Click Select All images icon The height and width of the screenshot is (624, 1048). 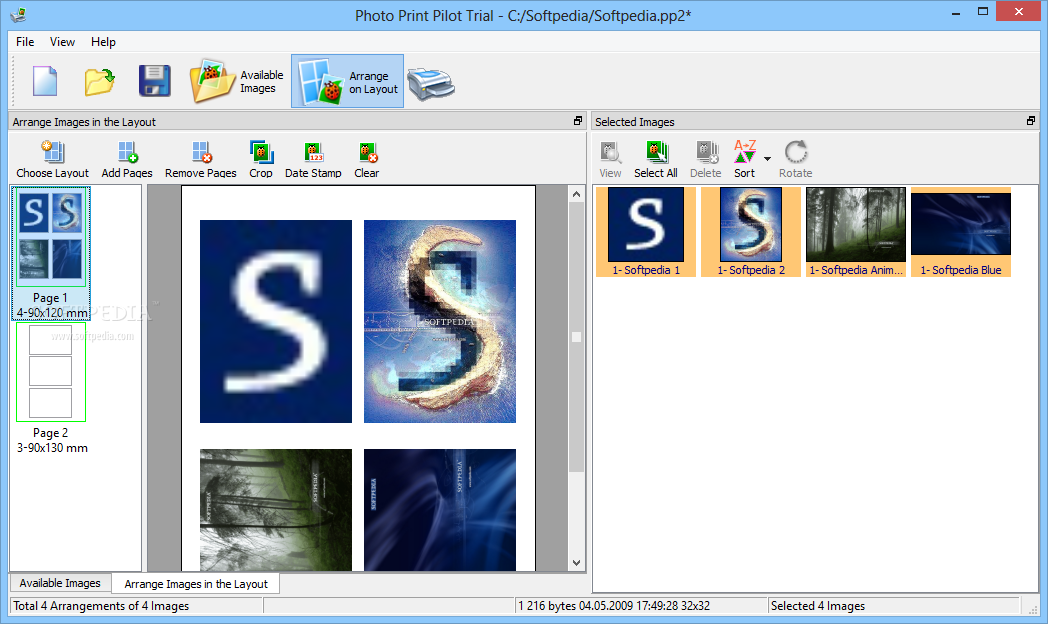point(656,160)
